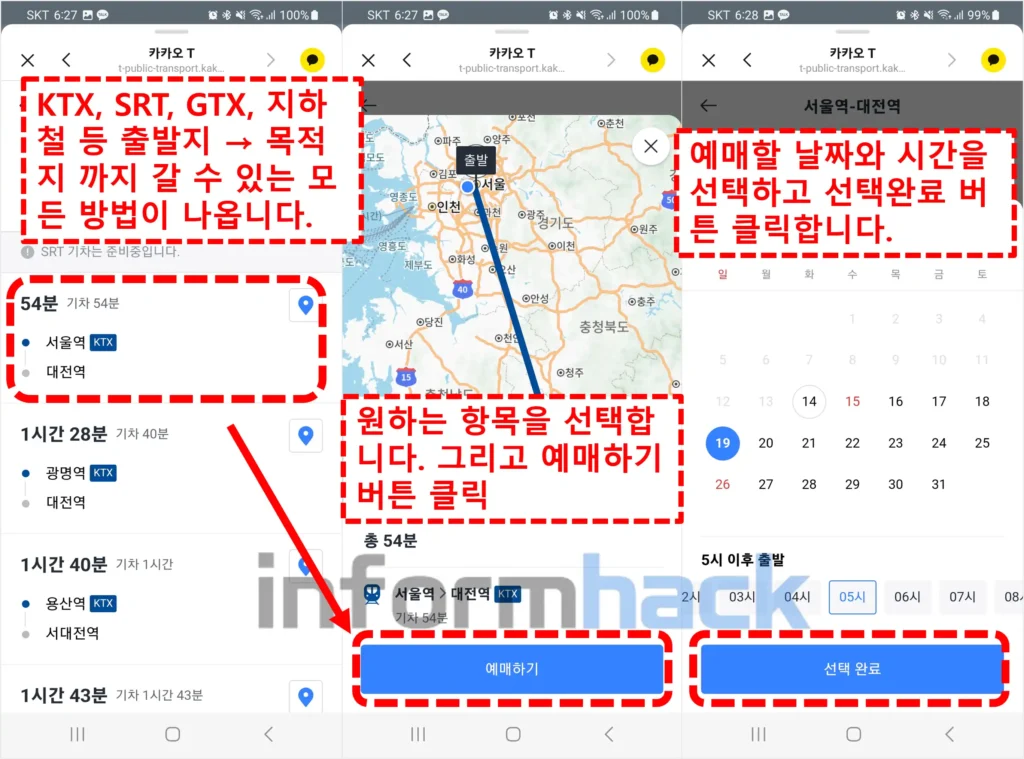Select the 54분 서울역 to 대전역 KTX route

[150, 340]
